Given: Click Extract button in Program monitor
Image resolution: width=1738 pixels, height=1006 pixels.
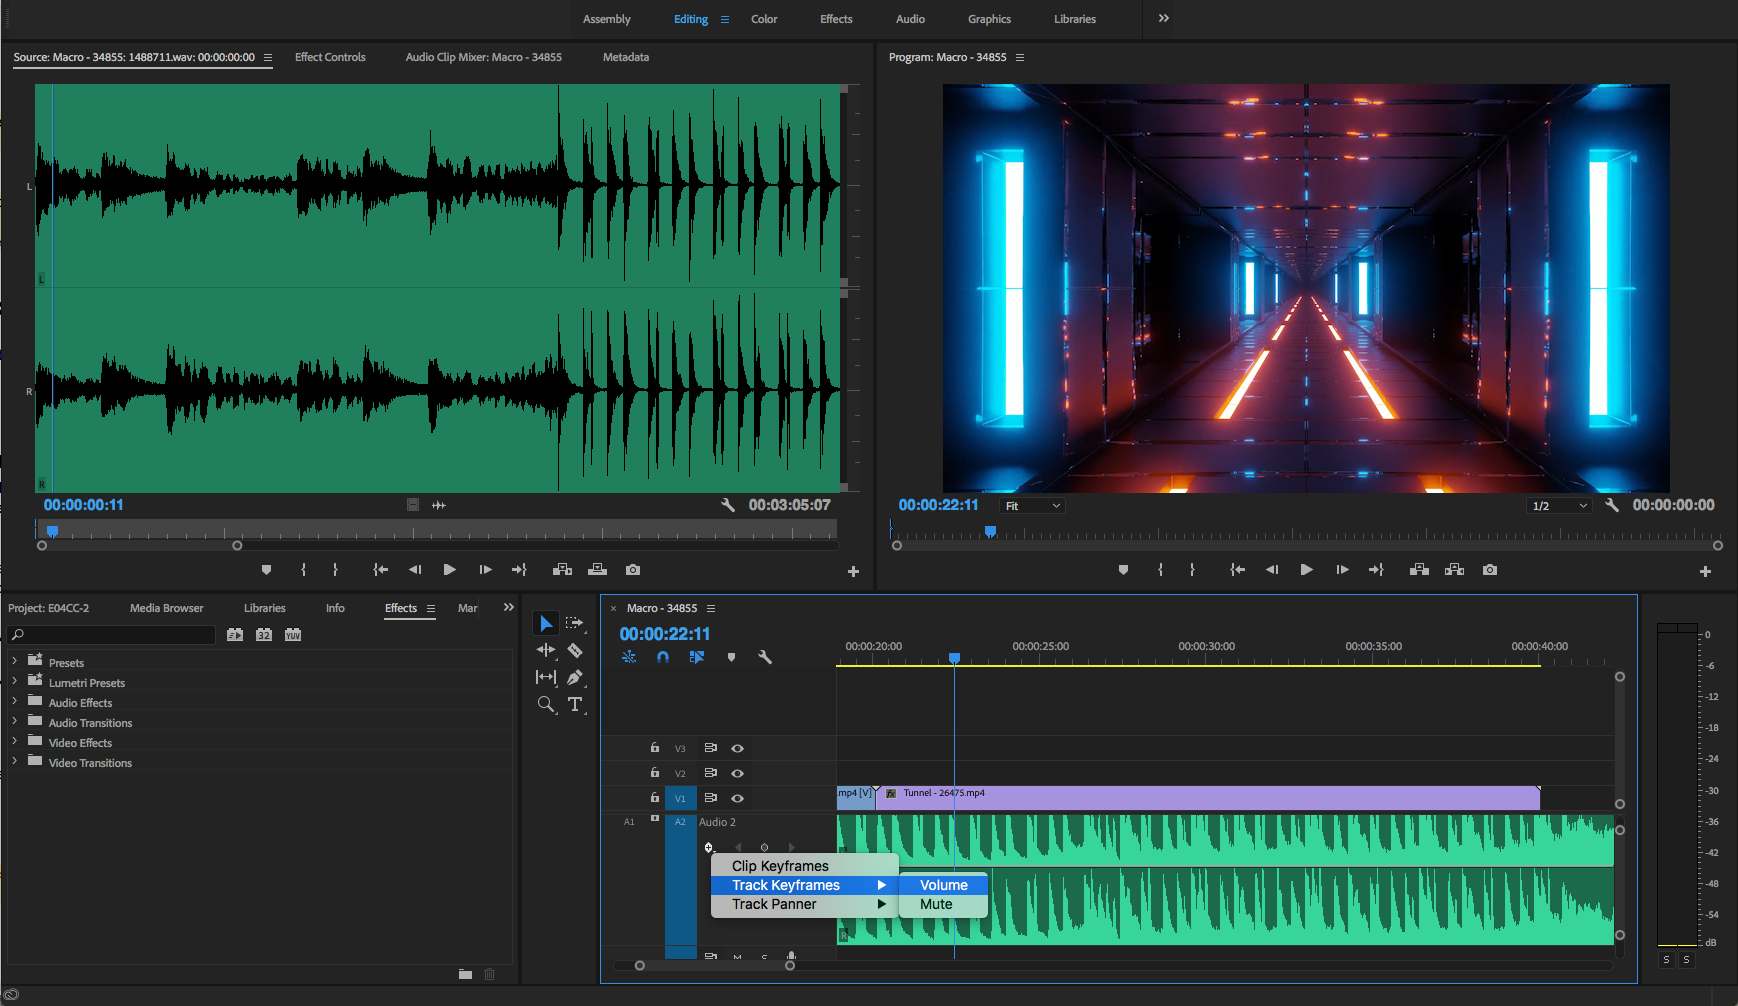Looking at the screenshot, I should click(1455, 570).
